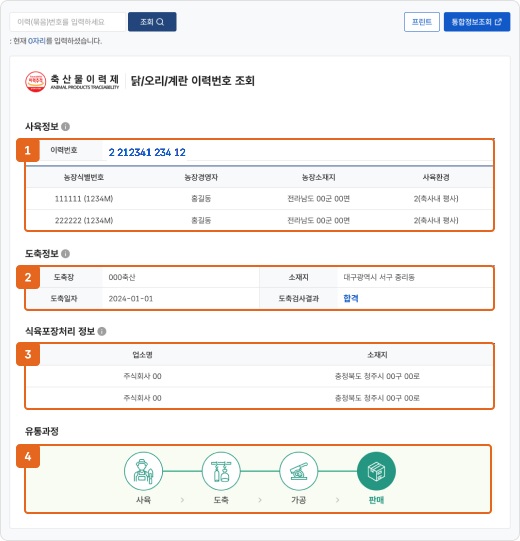Click 홍길동 in the 111111 row
The height and width of the screenshot is (541, 520).
(x=201, y=199)
